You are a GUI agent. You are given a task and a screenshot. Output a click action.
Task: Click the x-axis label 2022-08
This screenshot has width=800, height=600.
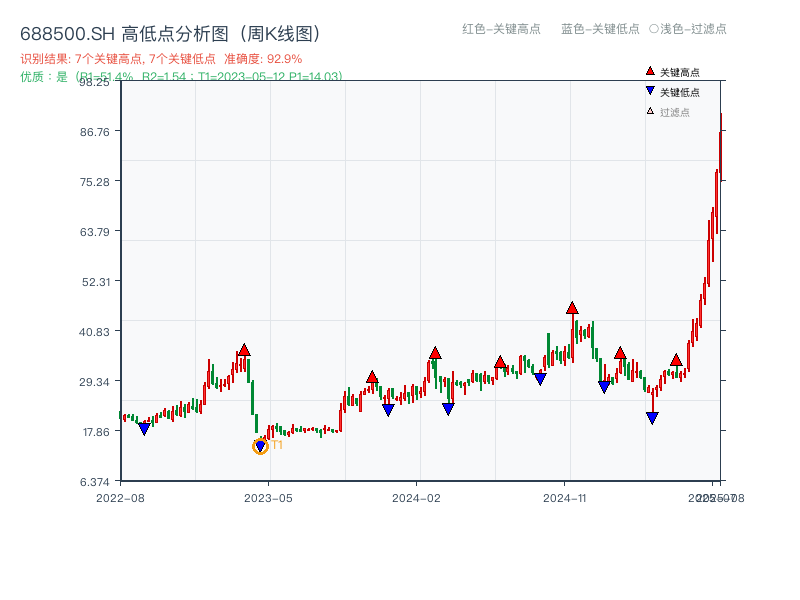coord(120,498)
